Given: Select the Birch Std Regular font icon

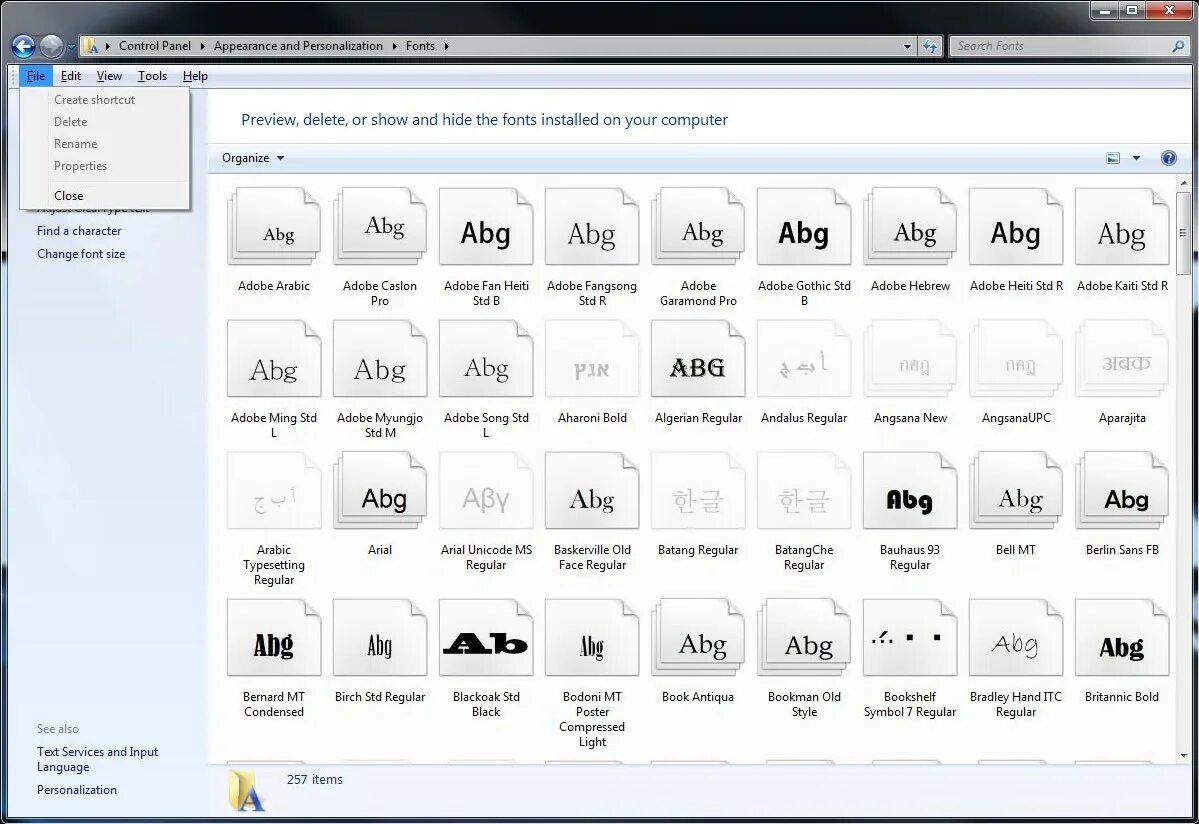Looking at the screenshot, I should [380, 637].
